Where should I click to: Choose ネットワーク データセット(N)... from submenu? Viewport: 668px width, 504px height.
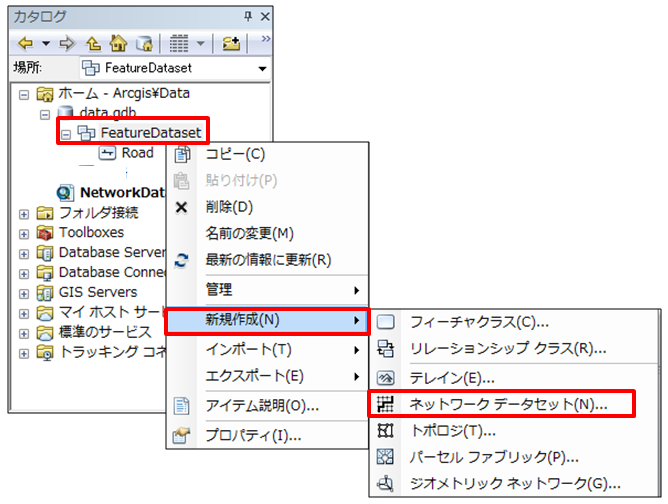pyautogui.click(x=507, y=404)
